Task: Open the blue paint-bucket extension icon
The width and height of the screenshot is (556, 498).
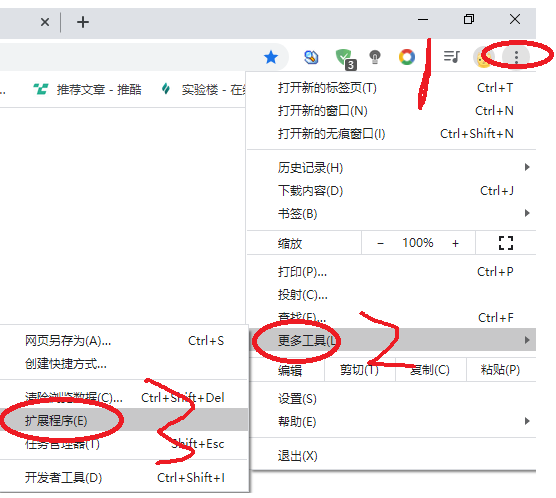Action: pyautogui.click(x=311, y=57)
